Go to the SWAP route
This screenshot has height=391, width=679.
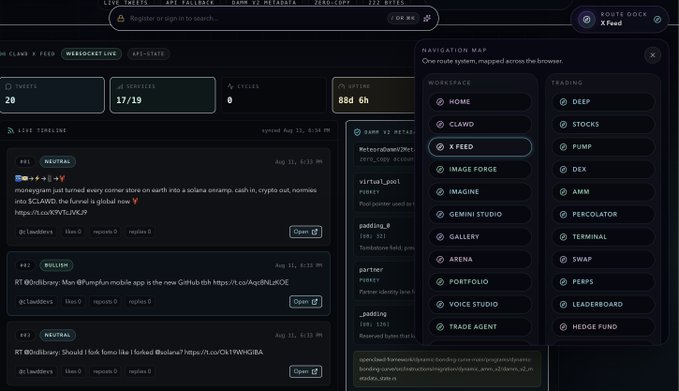[x=603, y=259]
